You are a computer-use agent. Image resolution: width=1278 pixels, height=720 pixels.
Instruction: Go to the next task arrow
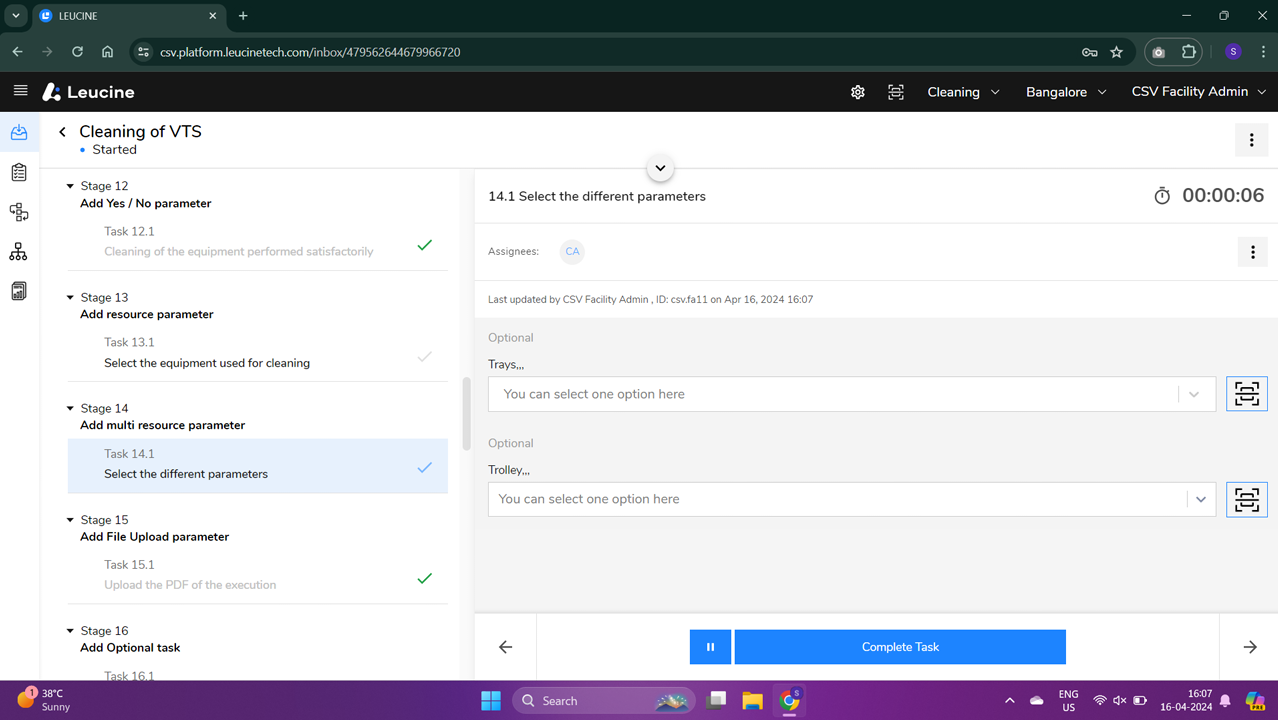tap(1250, 647)
